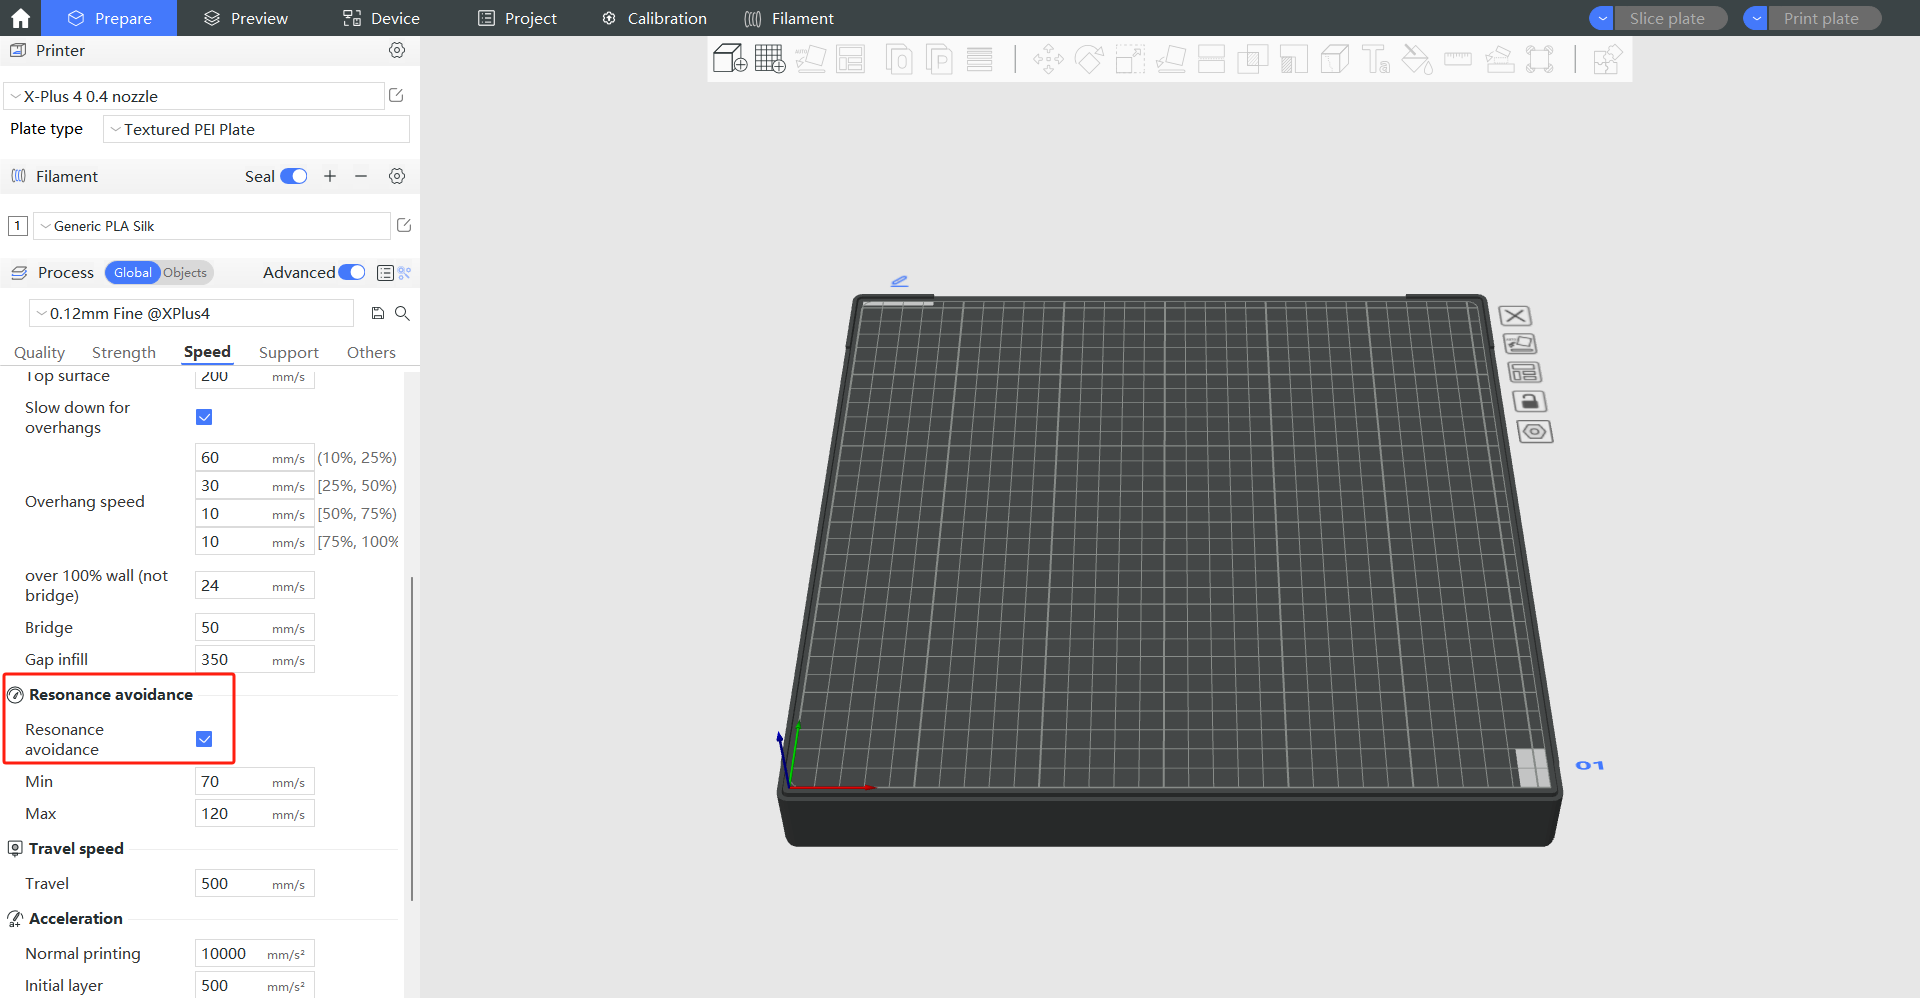Image resolution: width=1920 pixels, height=998 pixels.
Task: Select the Seam painting tool
Action: tap(1335, 59)
